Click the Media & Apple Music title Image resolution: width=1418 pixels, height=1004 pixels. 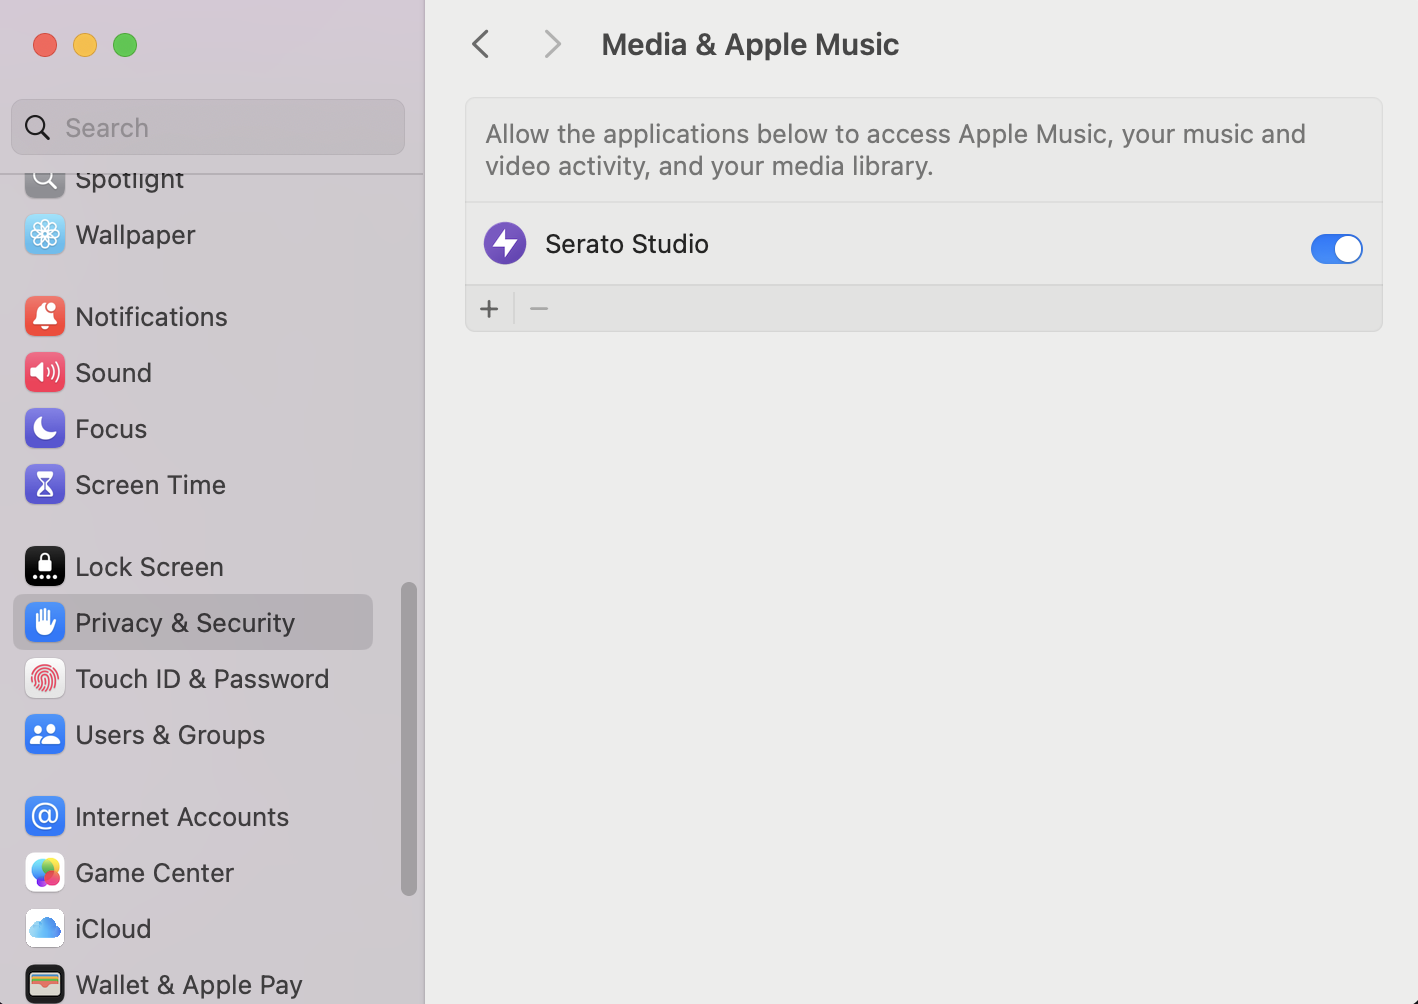pos(750,44)
